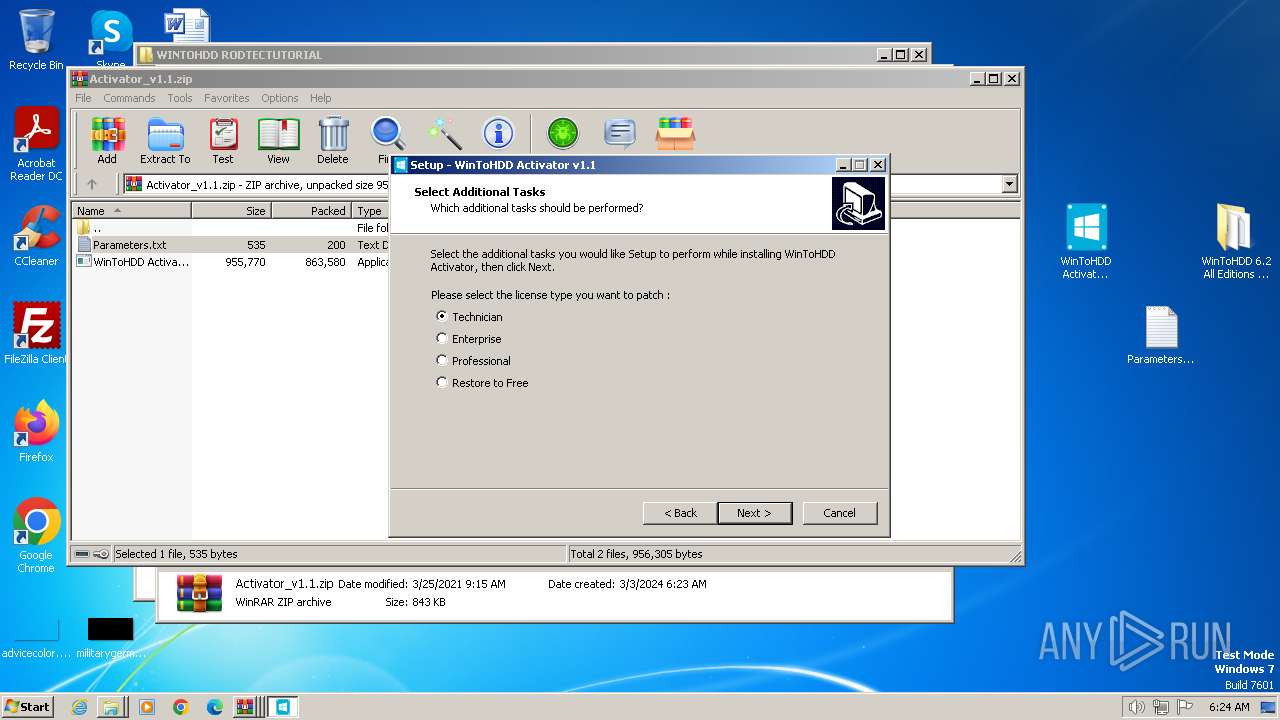Screen dimensions: 1280x720
Task: Open CCleaner desktop shortcut
Action: tap(36, 236)
